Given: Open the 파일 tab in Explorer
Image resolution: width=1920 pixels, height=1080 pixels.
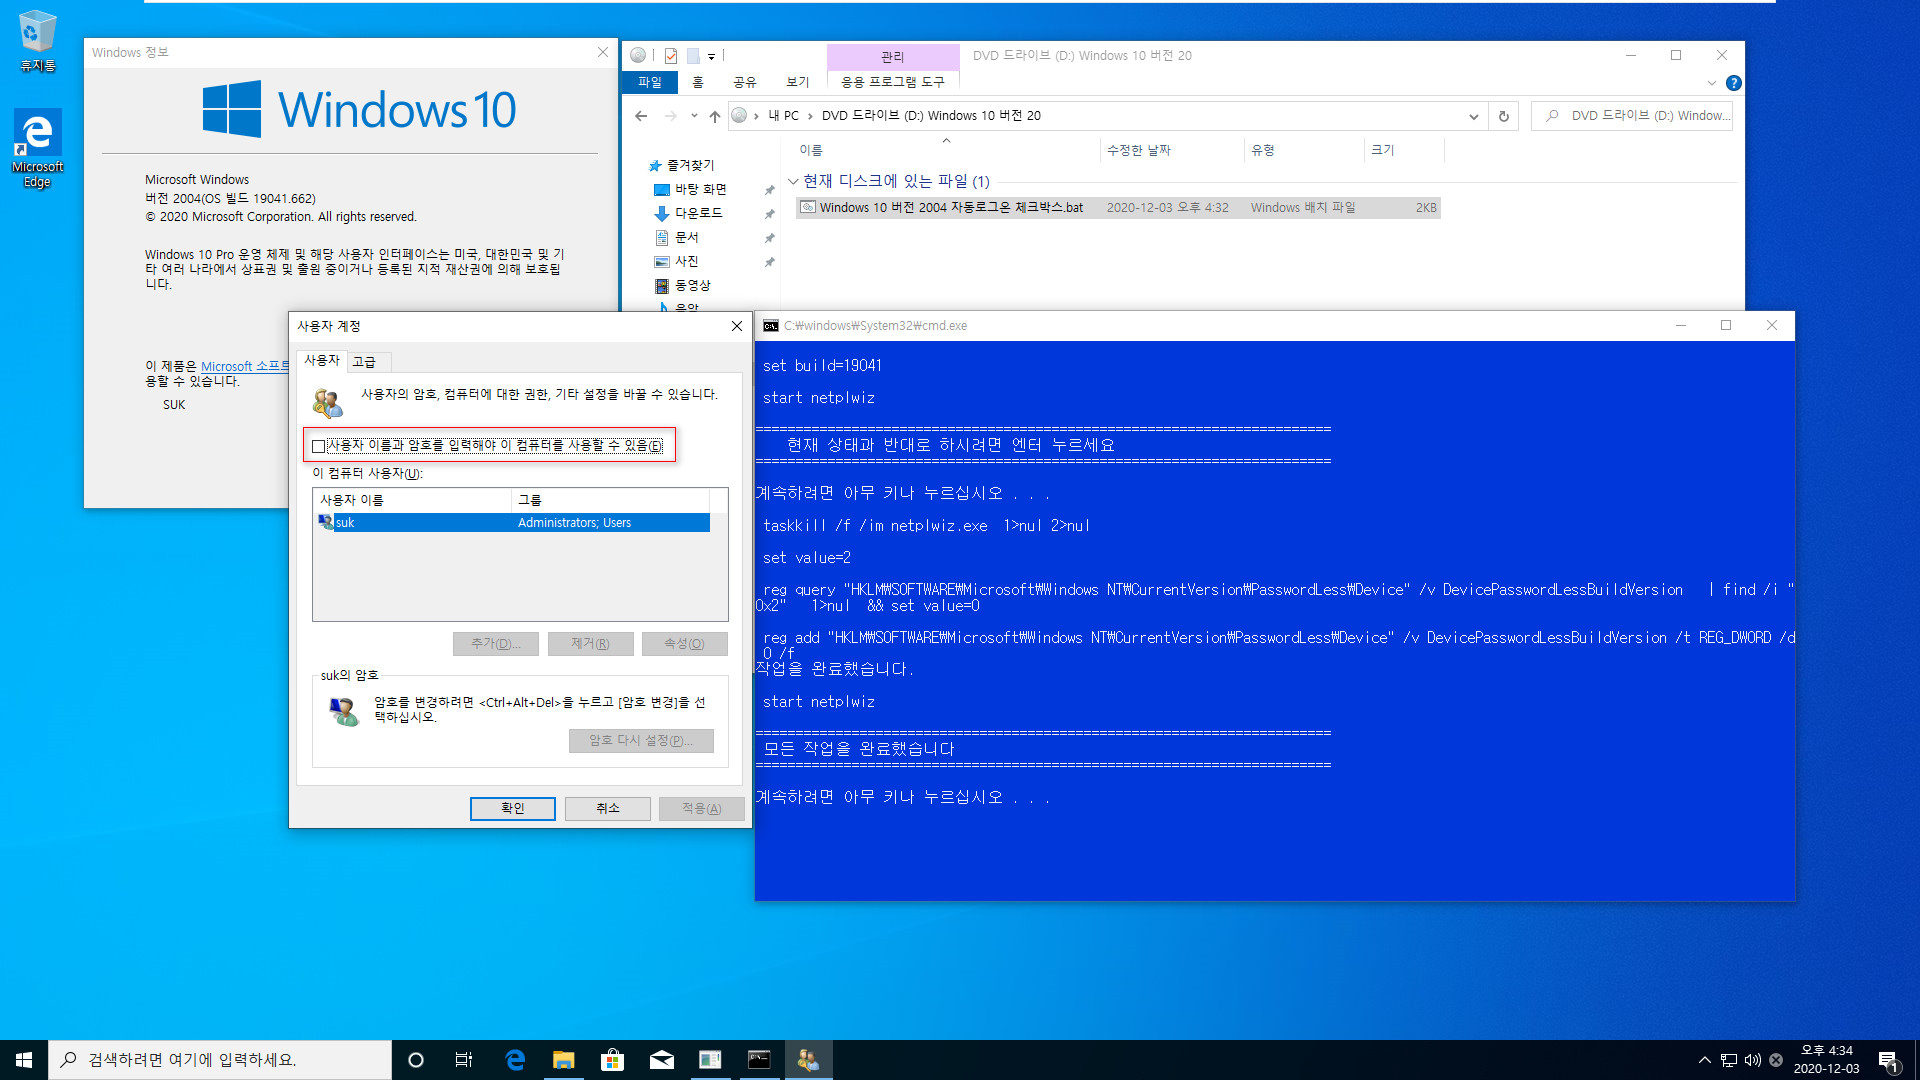Looking at the screenshot, I should [650, 82].
